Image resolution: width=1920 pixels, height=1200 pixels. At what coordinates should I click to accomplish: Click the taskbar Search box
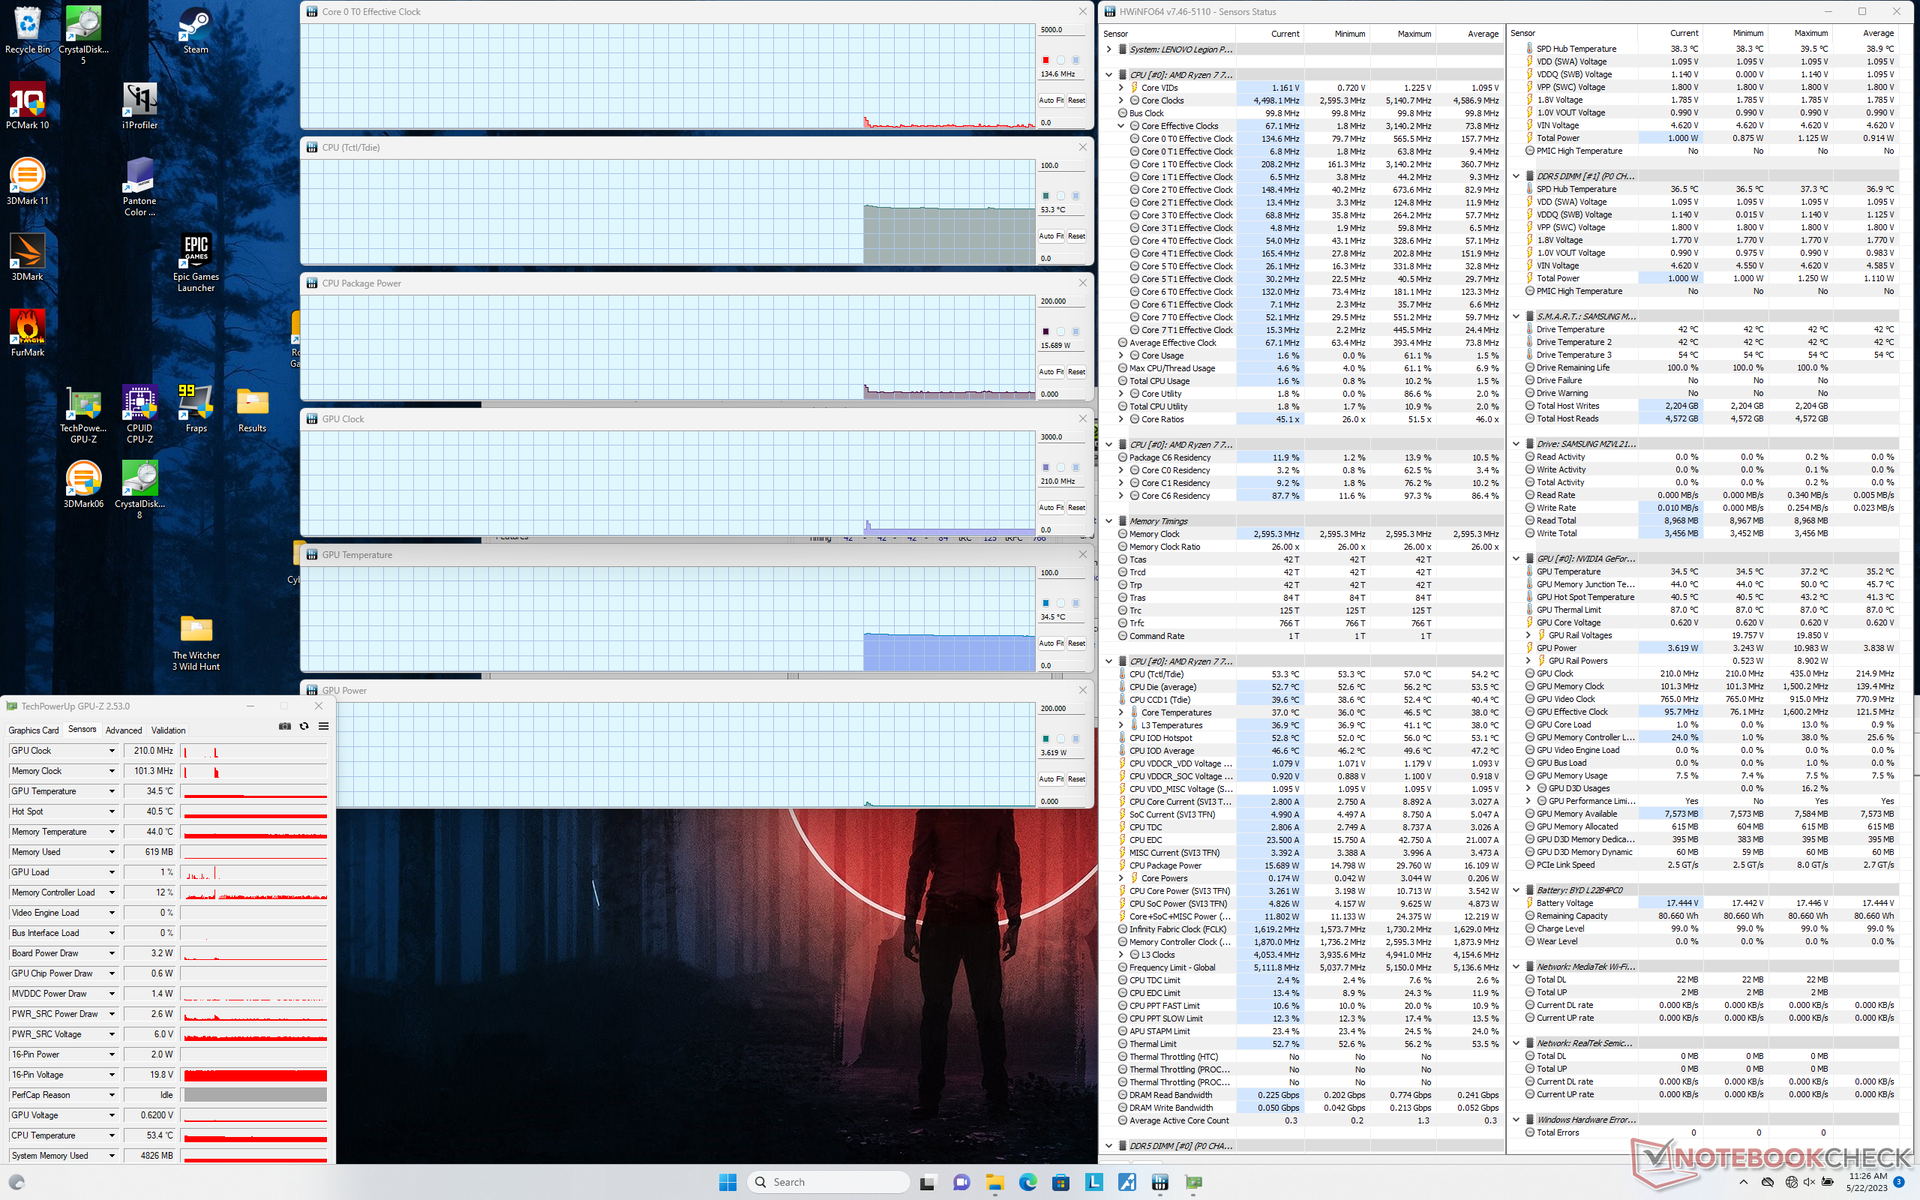pyautogui.click(x=828, y=1182)
